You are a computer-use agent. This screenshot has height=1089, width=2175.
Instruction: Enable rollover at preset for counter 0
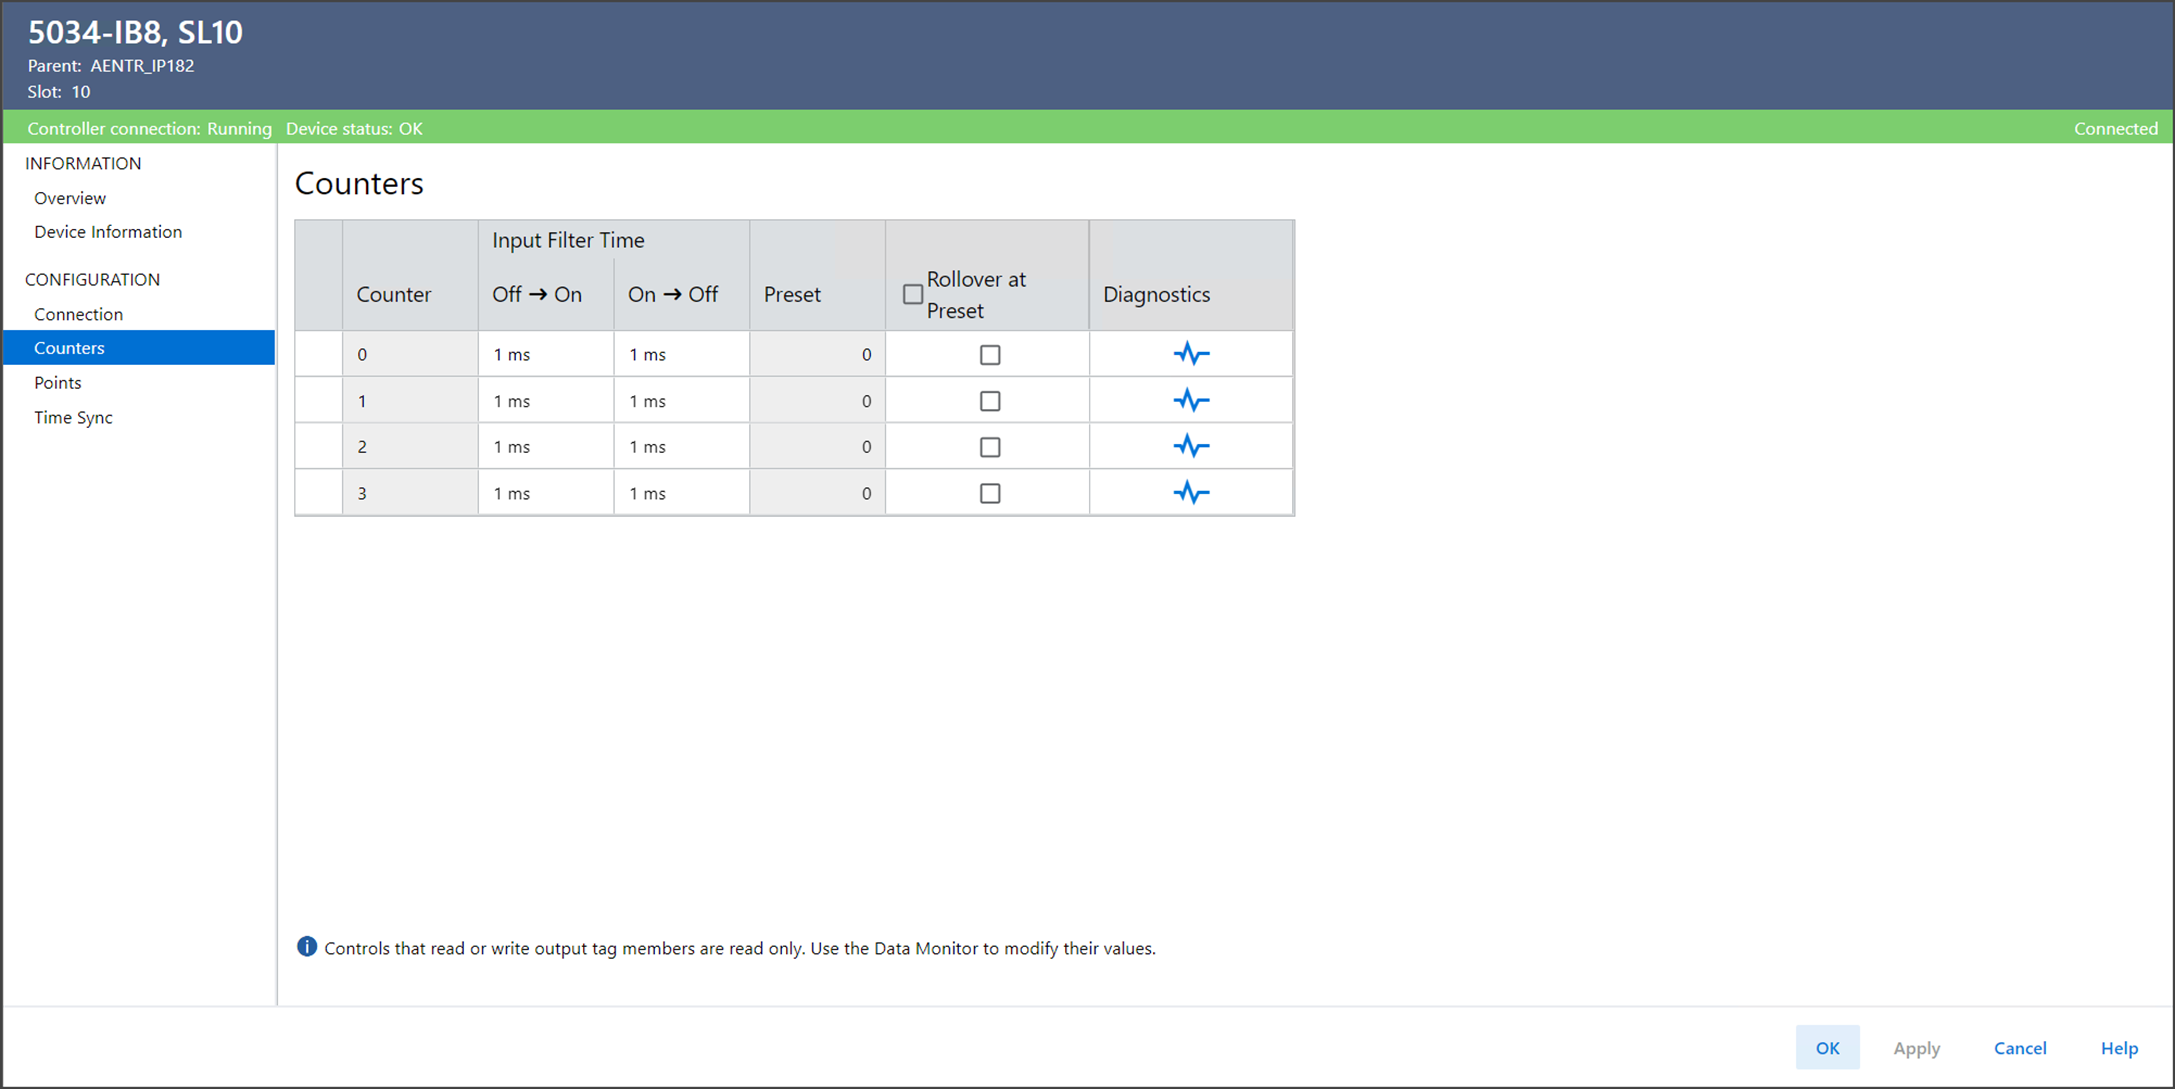pos(990,355)
